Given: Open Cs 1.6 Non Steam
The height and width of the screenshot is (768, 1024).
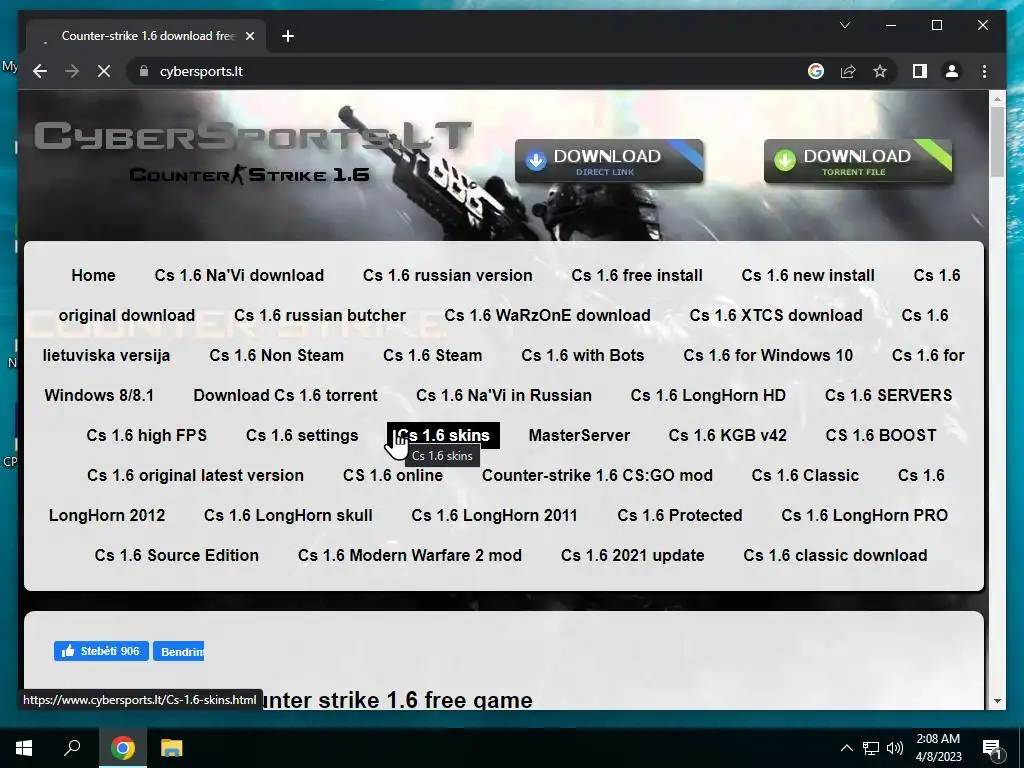Looking at the screenshot, I should (x=276, y=355).
